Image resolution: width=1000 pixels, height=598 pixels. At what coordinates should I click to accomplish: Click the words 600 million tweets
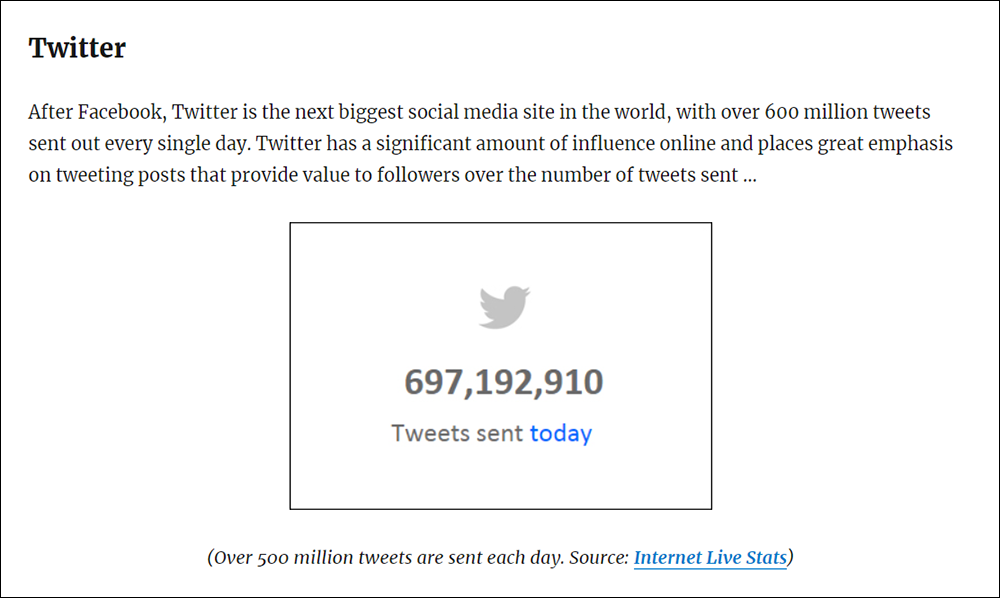click(848, 112)
